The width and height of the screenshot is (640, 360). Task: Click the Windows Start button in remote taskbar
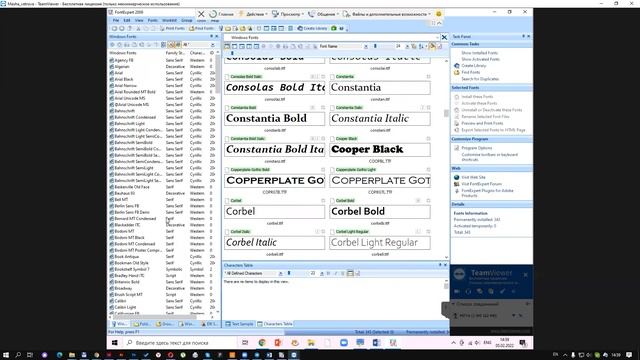[x=115, y=343]
